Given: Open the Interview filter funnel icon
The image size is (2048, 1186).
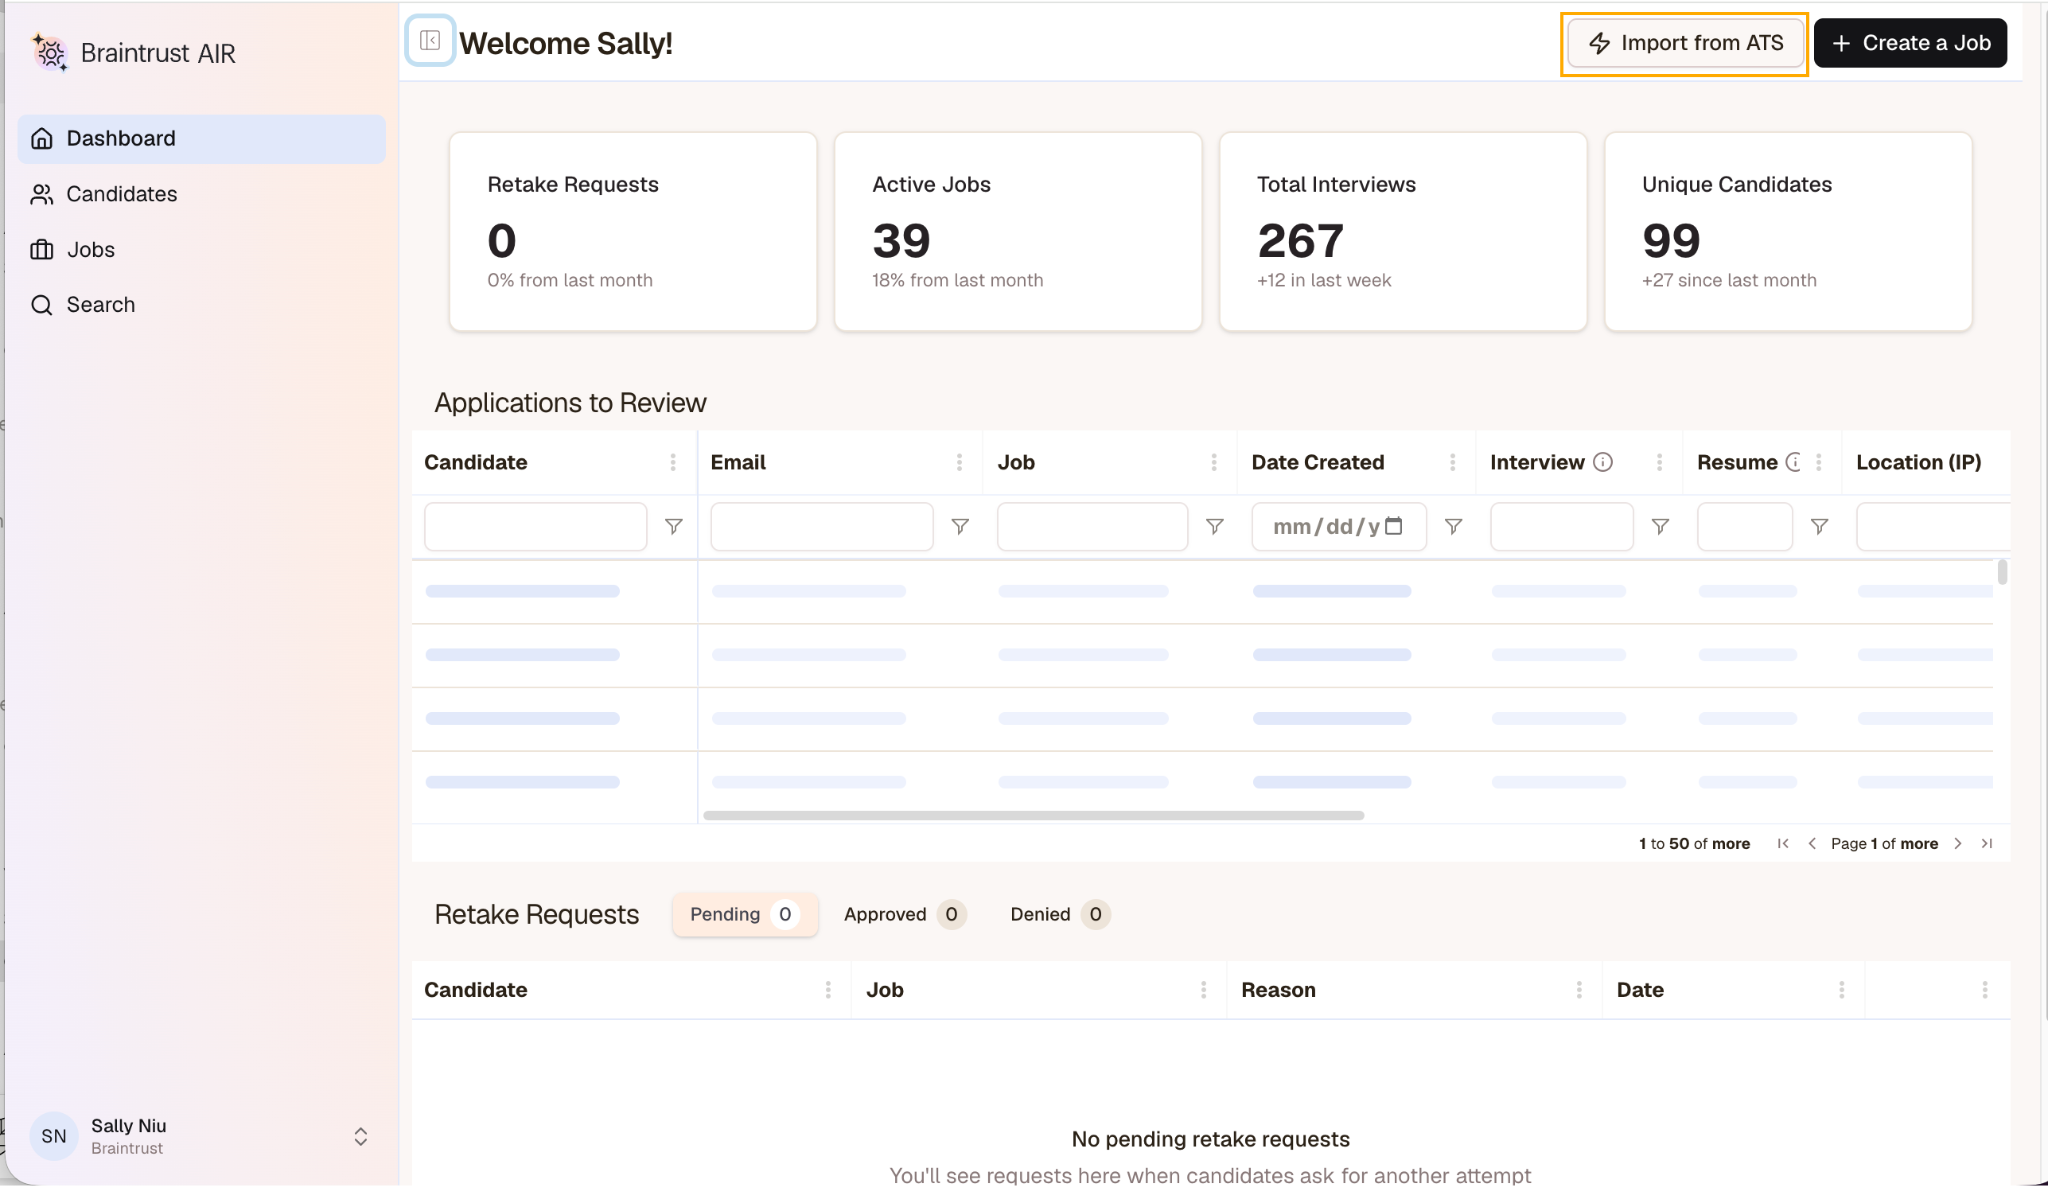Looking at the screenshot, I should click(x=1660, y=526).
